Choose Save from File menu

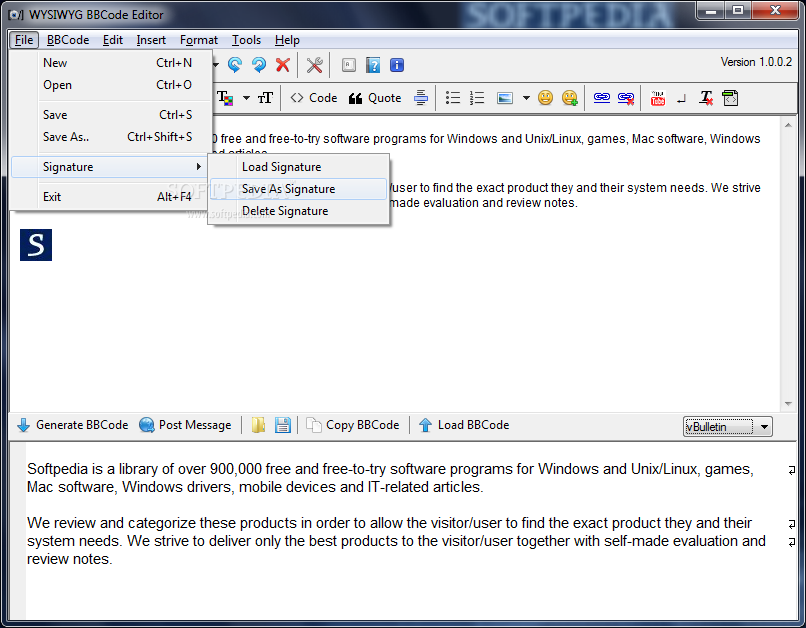click(111, 115)
